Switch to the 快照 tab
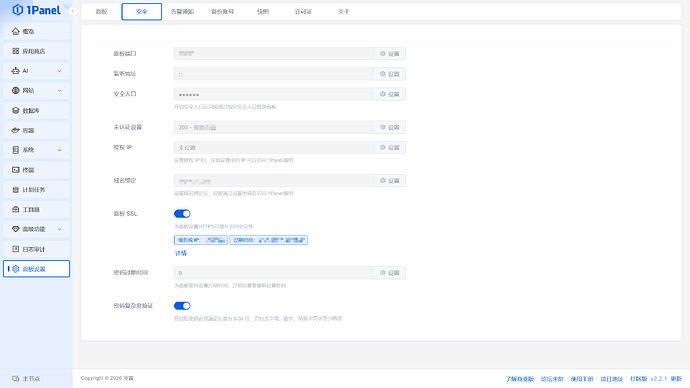The image size is (690, 388). click(263, 11)
